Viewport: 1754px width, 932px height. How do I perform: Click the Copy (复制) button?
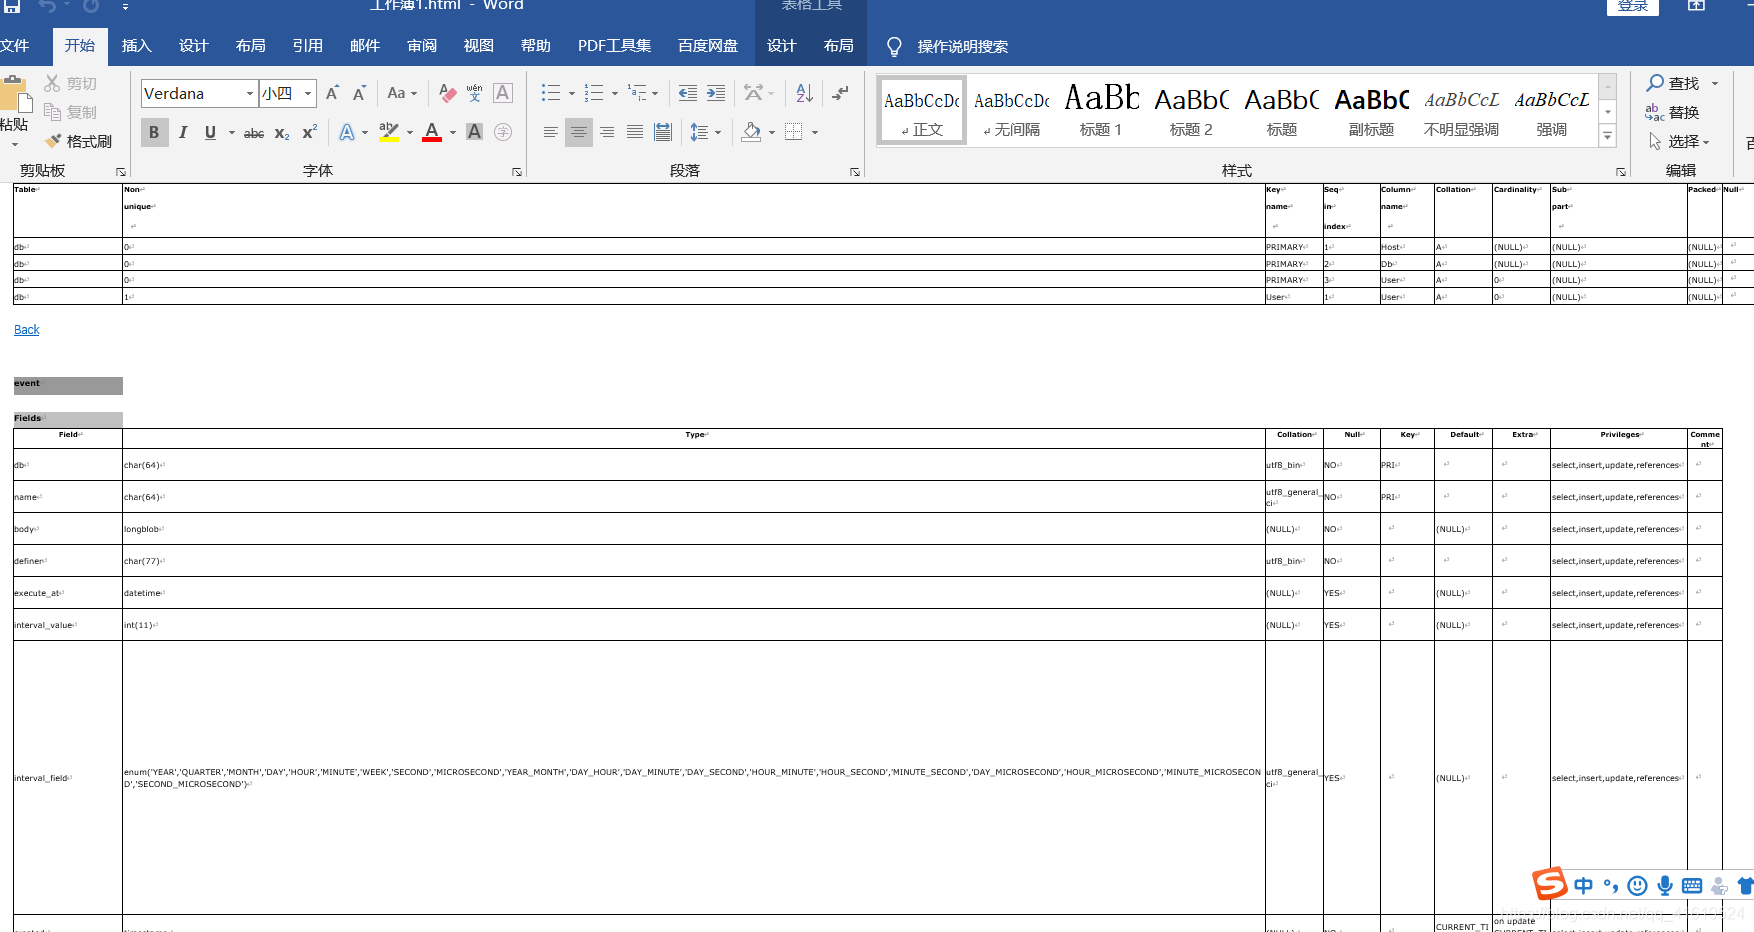[71, 113]
